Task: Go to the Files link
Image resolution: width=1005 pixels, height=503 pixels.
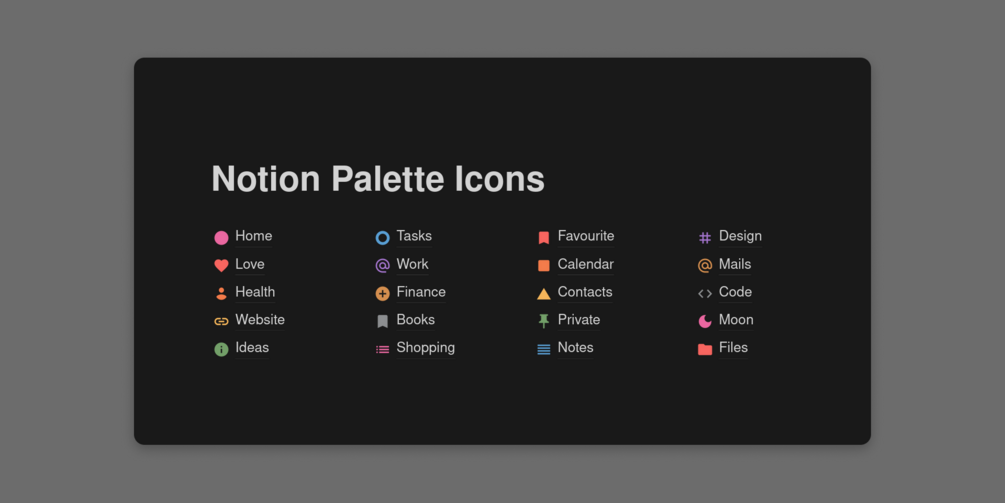Action: 733,347
